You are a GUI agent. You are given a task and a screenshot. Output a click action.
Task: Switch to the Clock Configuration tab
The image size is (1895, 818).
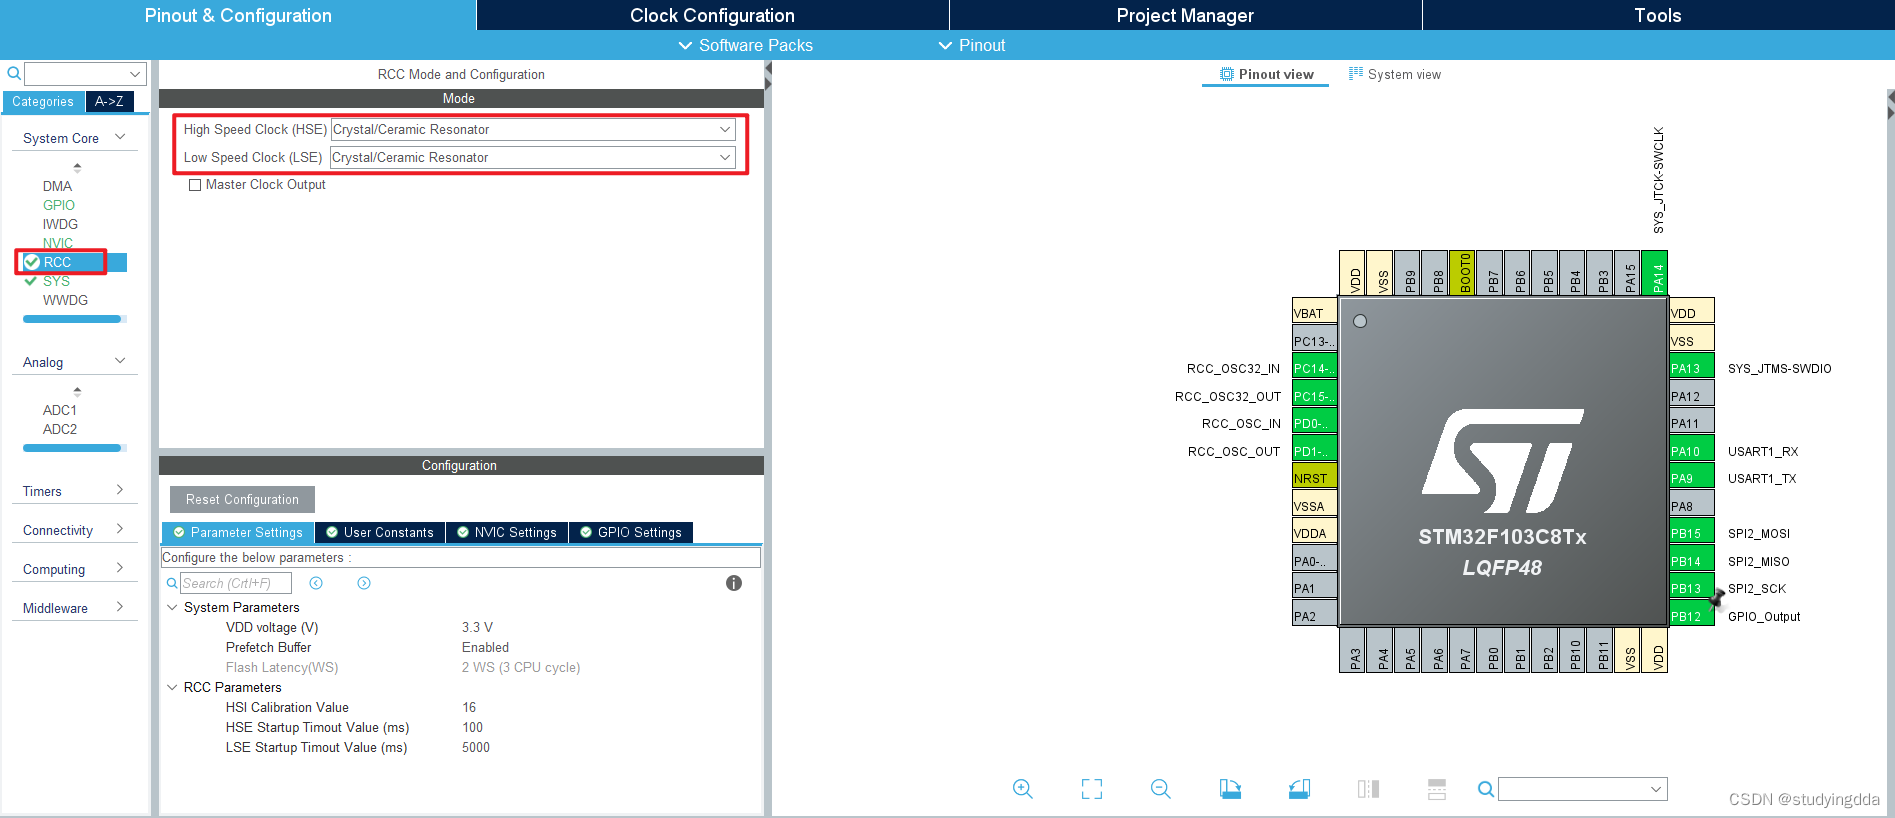[x=712, y=15]
